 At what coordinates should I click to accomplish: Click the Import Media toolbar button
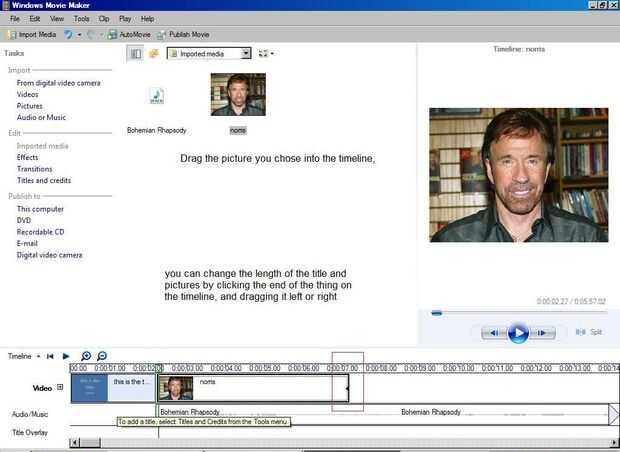(32, 35)
